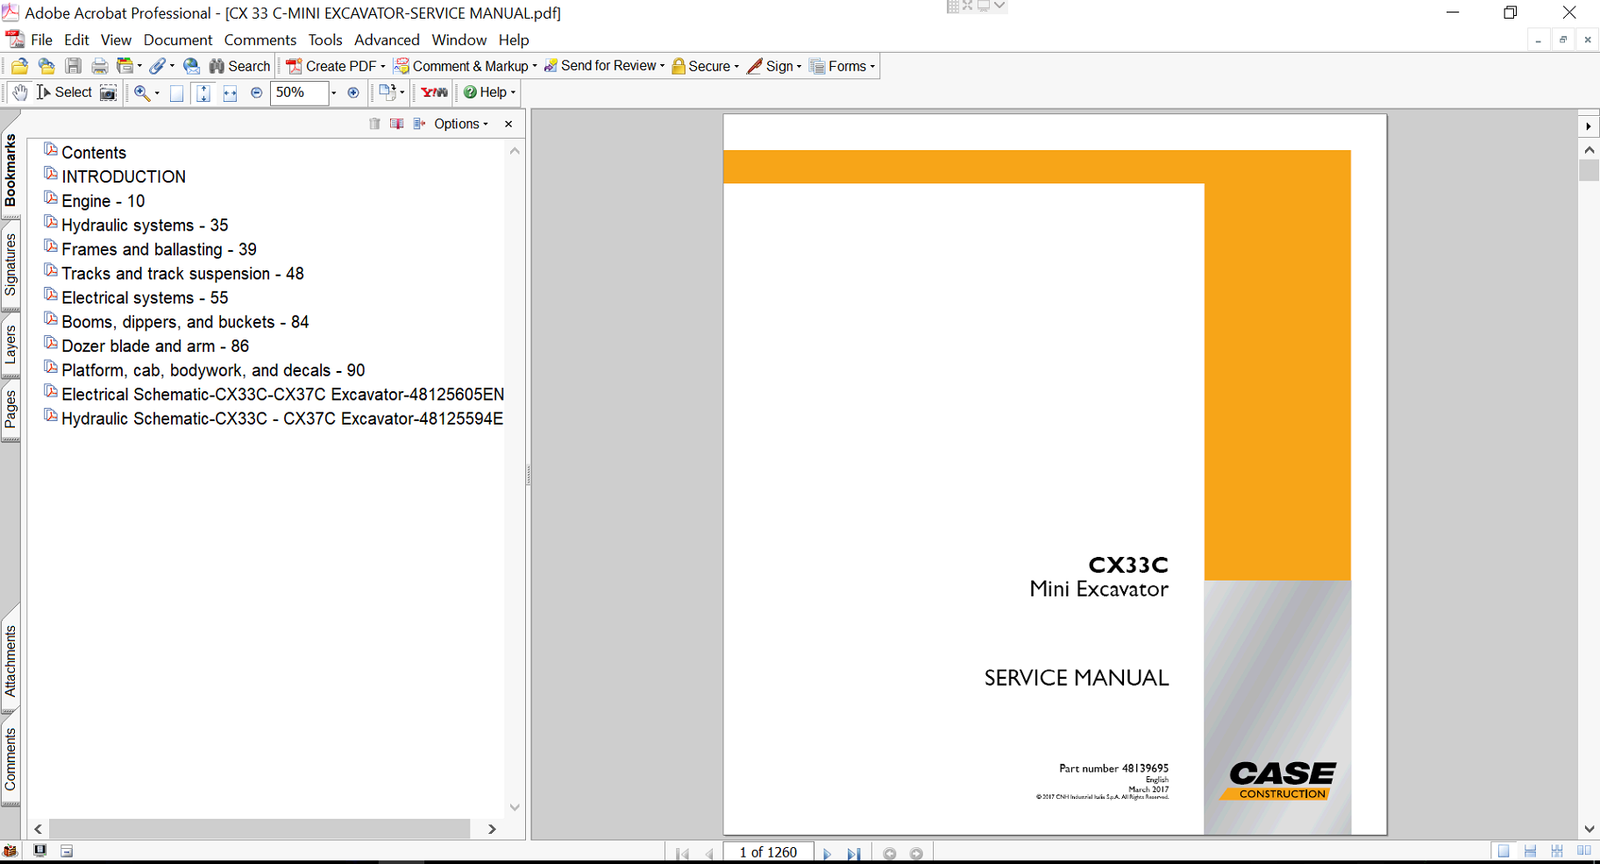Click the Print icon in toolbar

[x=99, y=66]
